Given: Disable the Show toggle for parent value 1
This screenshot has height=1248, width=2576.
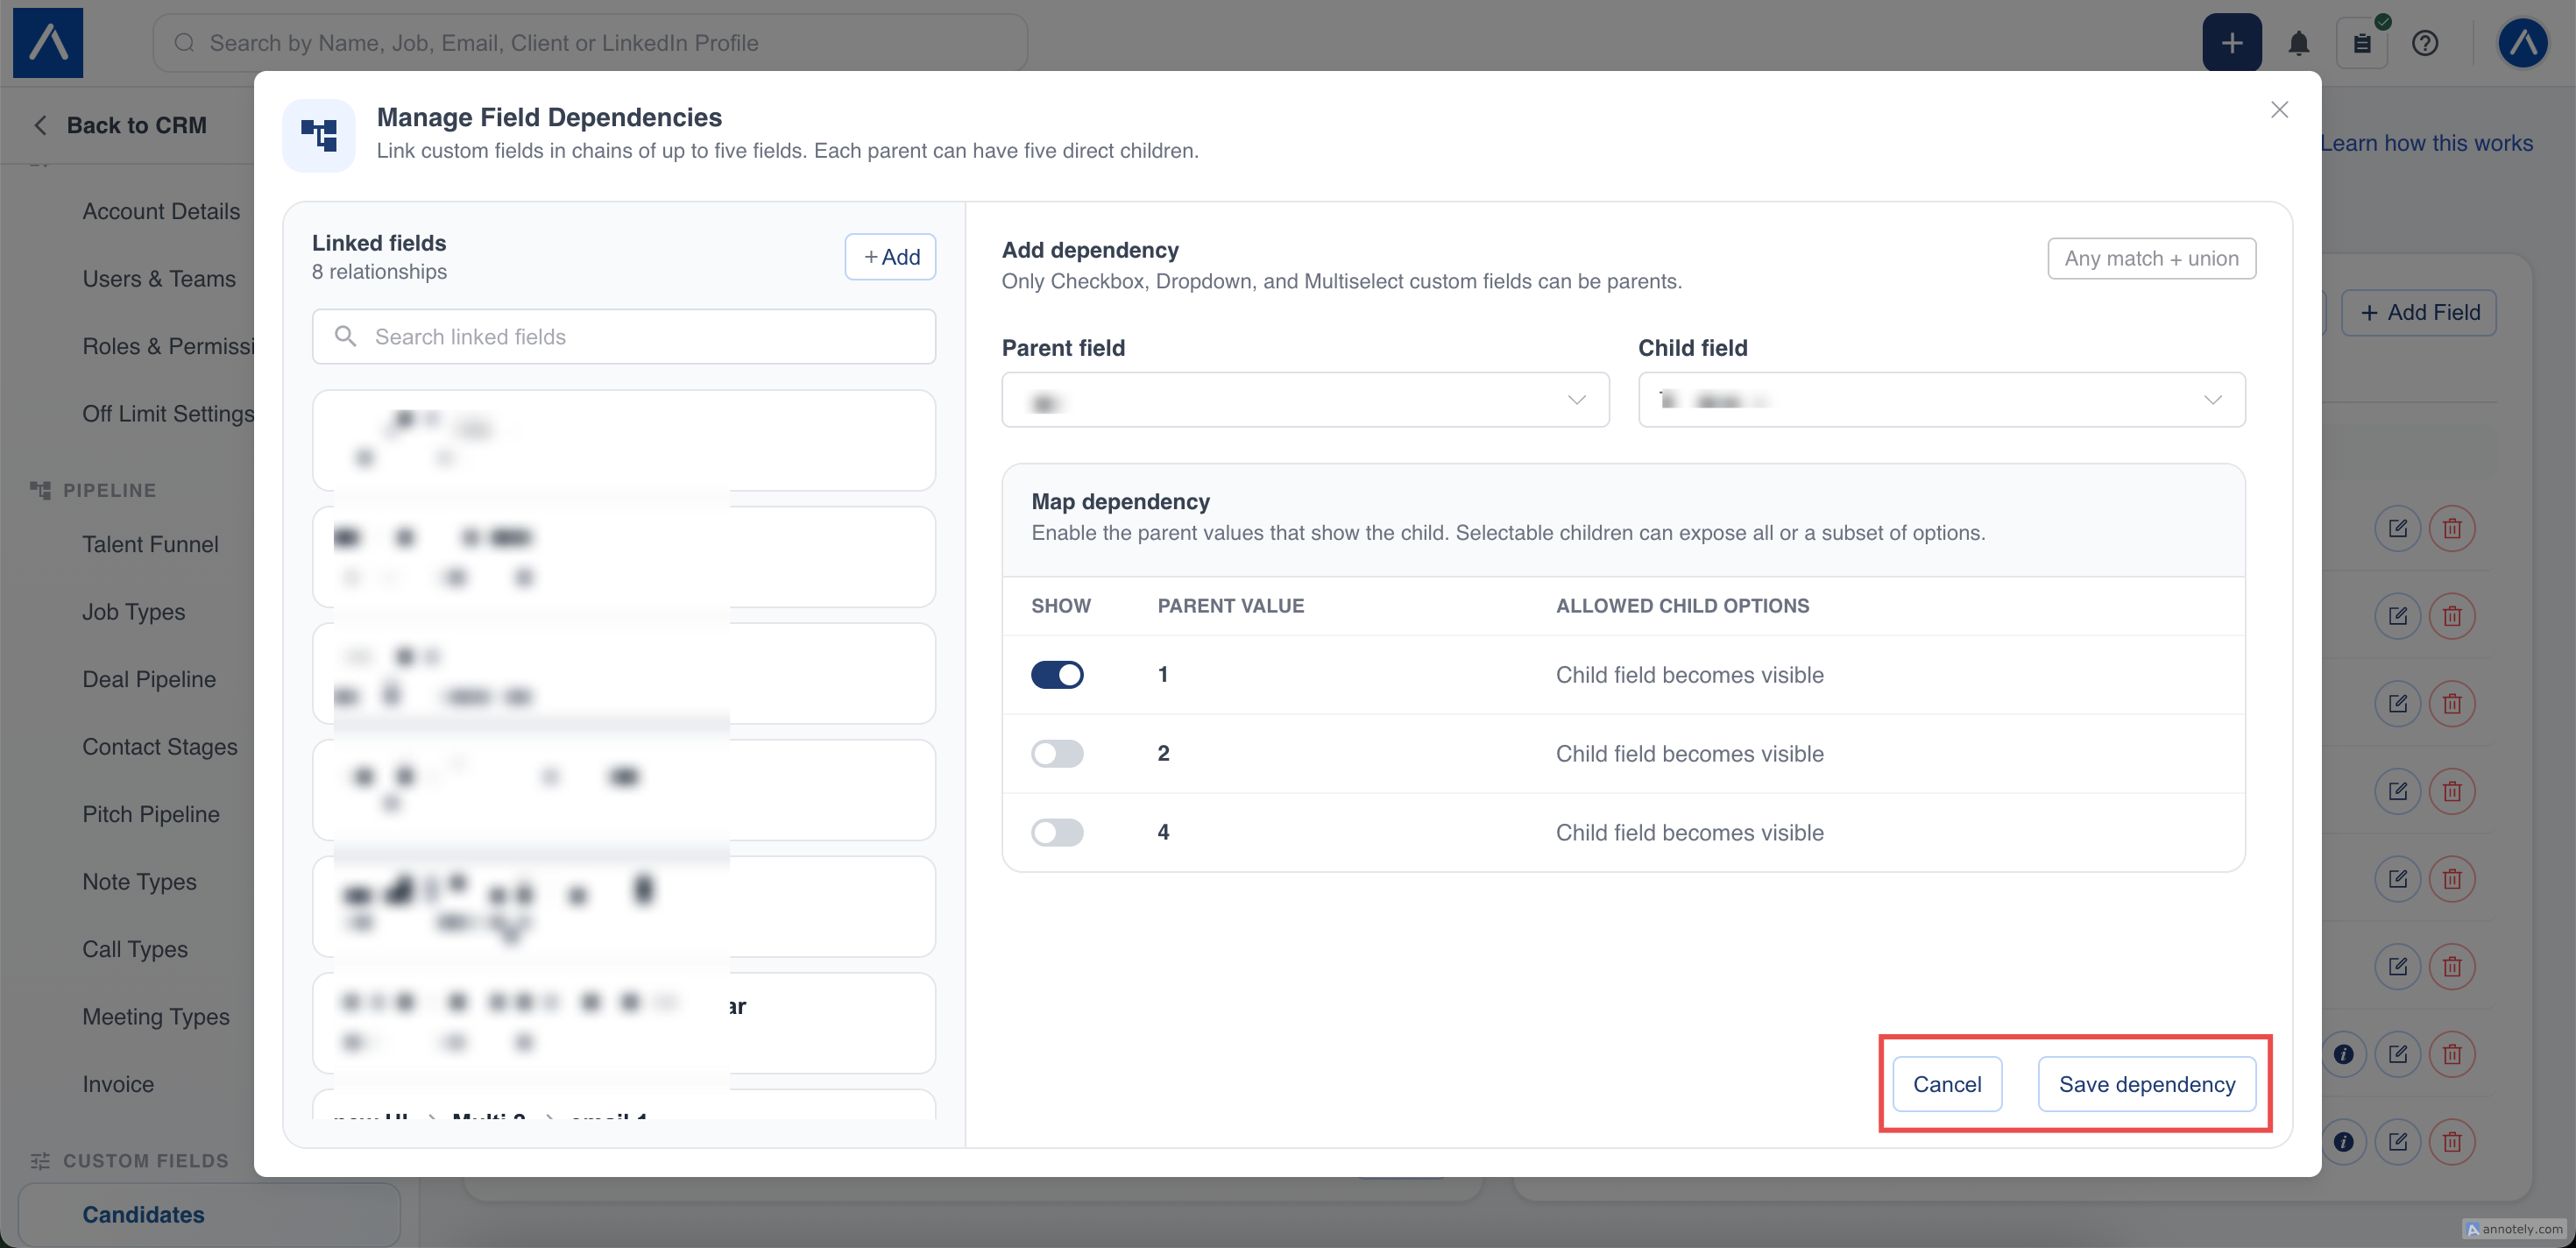Looking at the screenshot, I should click(x=1057, y=675).
